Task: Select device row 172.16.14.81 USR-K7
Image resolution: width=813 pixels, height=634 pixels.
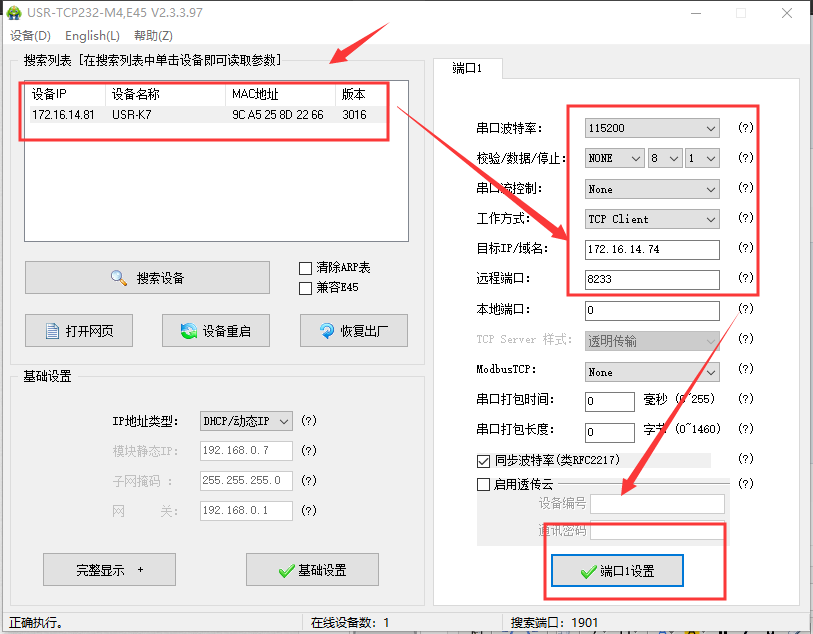Action: pyautogui.click(x=200, y=115)
